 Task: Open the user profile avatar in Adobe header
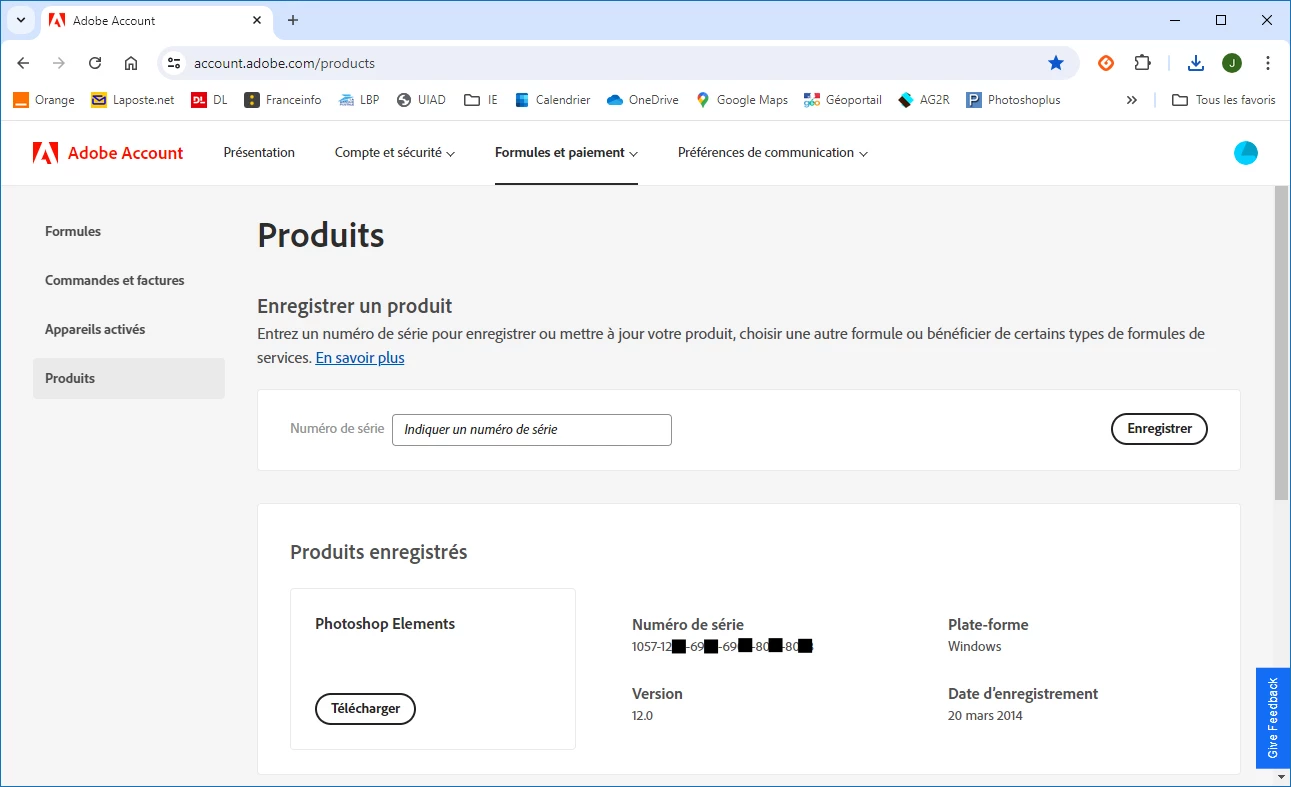point(1246,153)
